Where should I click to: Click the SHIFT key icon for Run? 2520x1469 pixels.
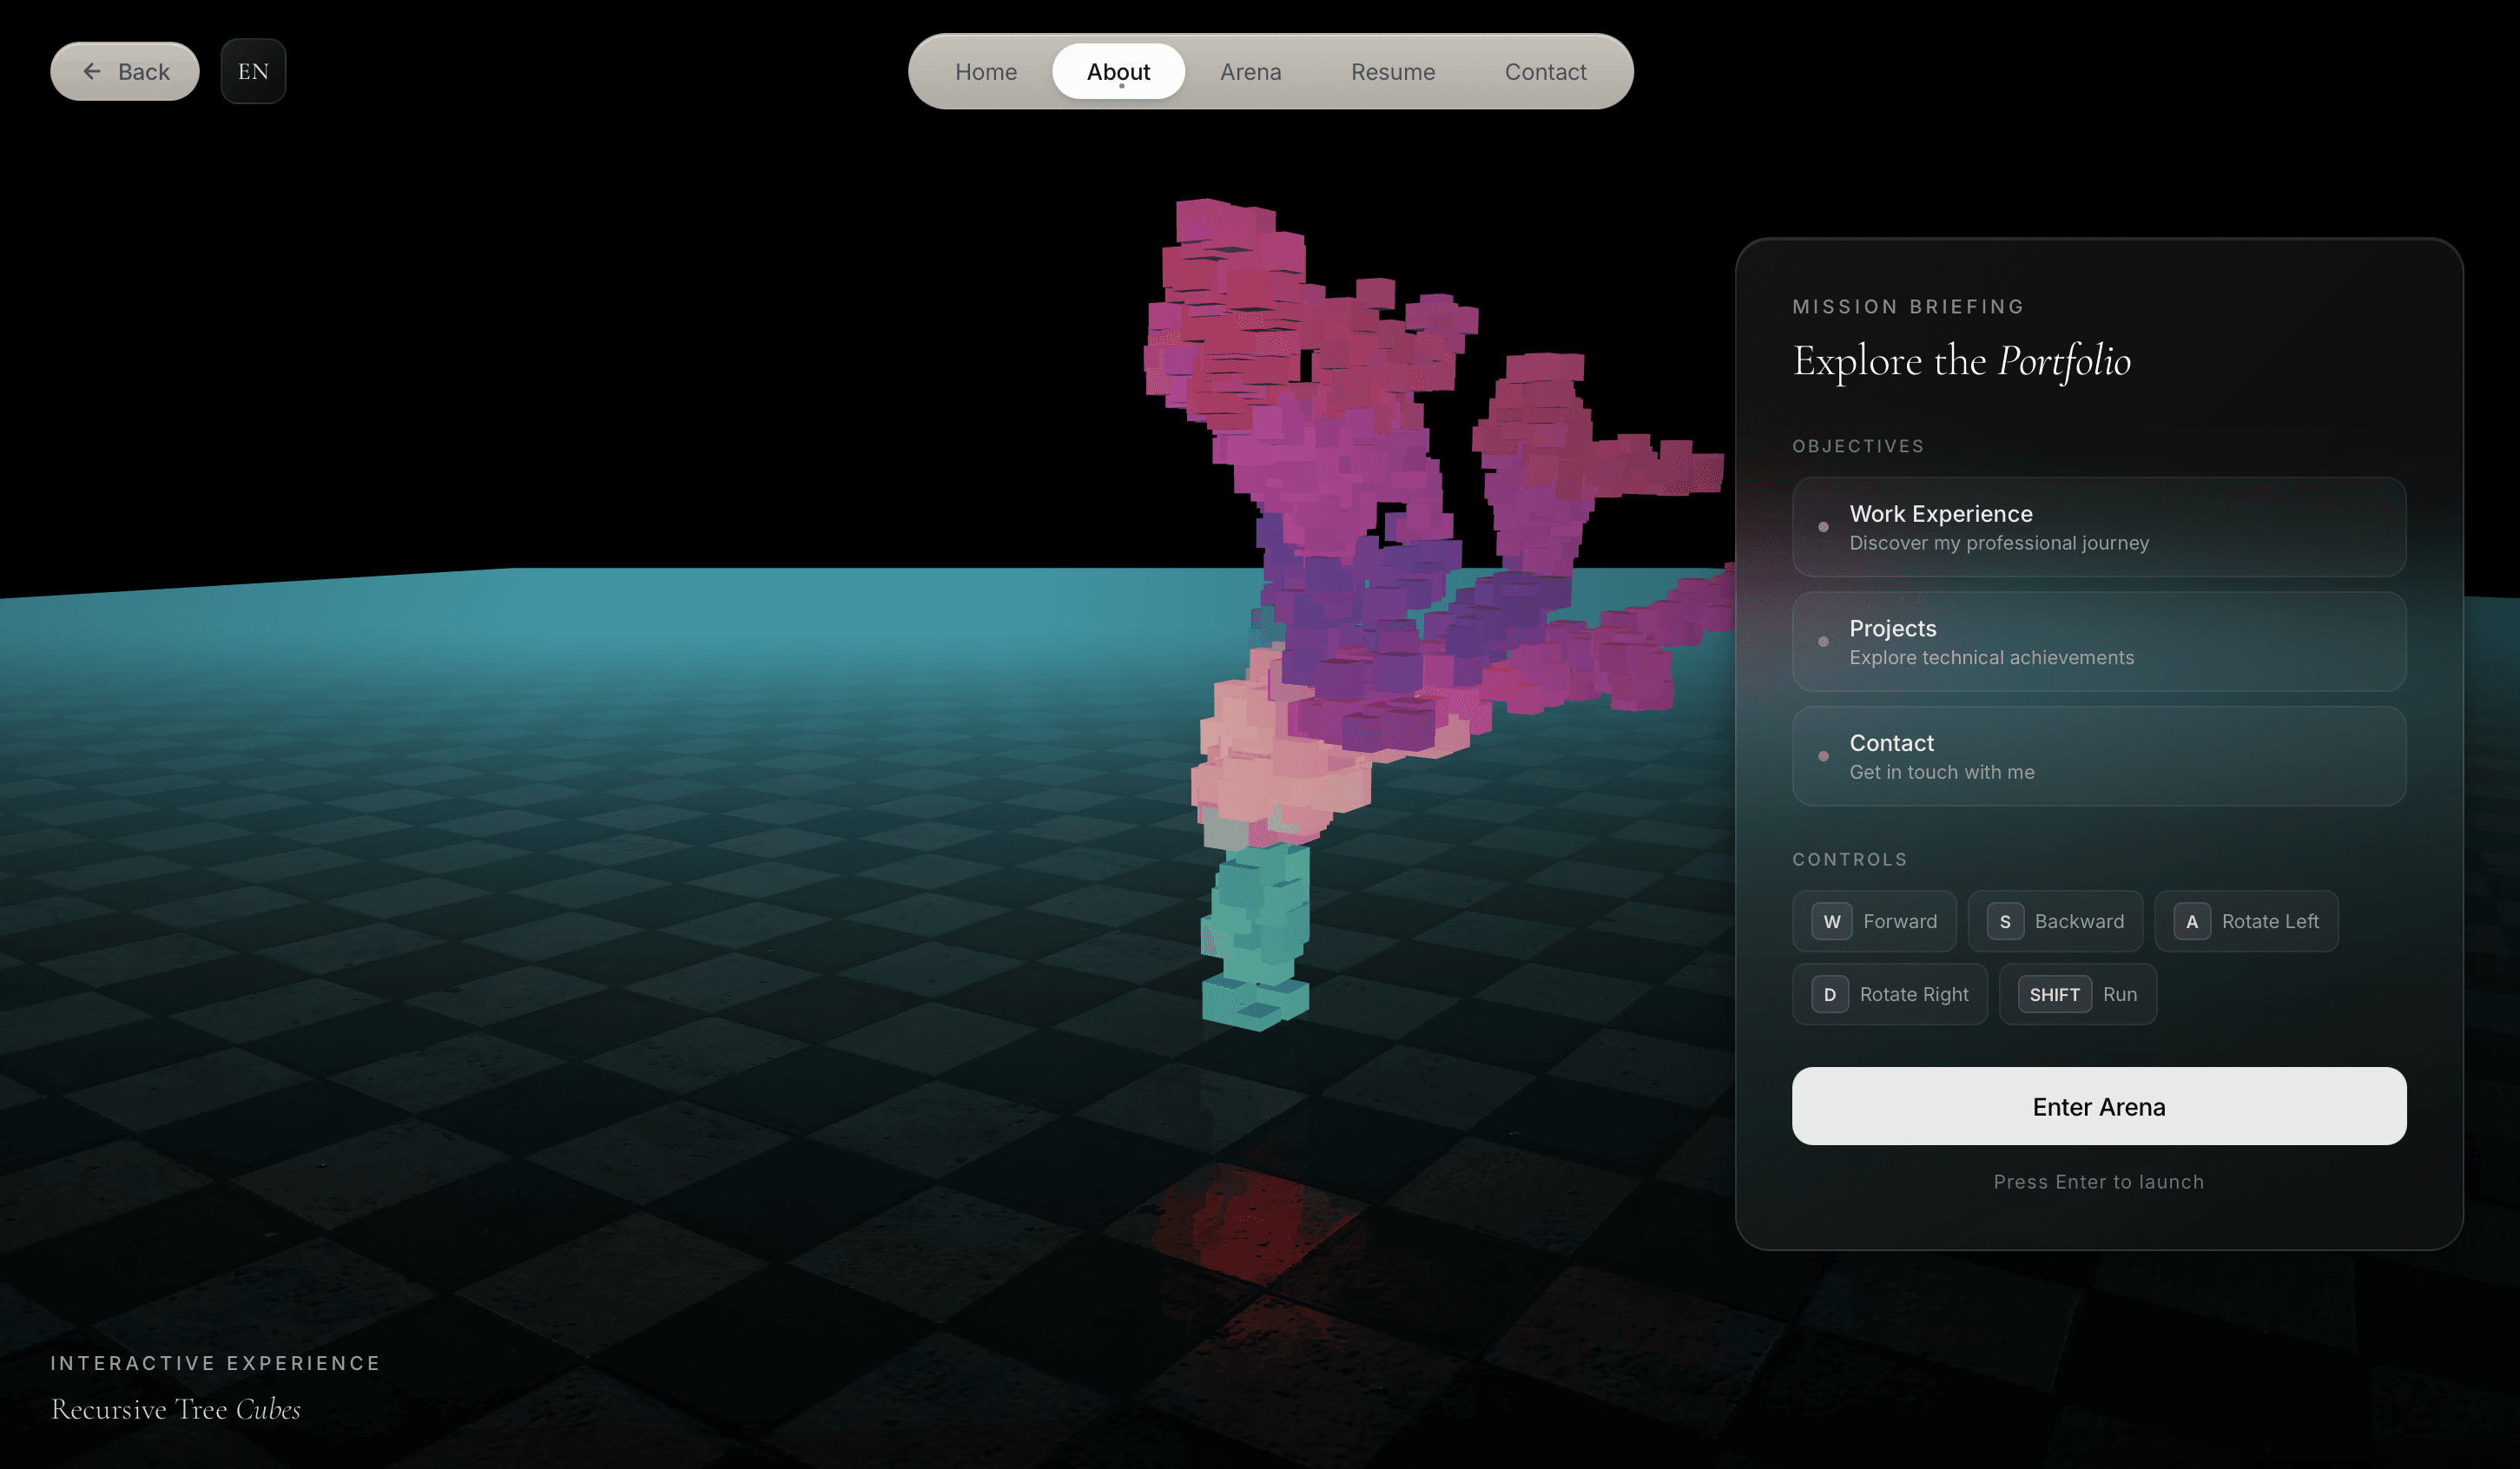pyautogui.click(x=2054, y=994)
